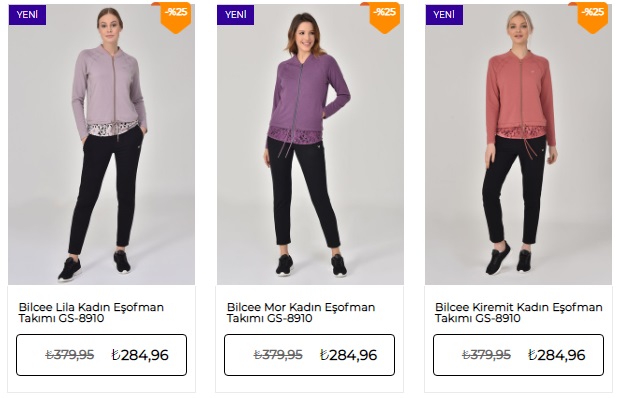Open Bilcee Mor Kadın Eşofman Takımı link
619x398 pixels.
tap(301, 313)
